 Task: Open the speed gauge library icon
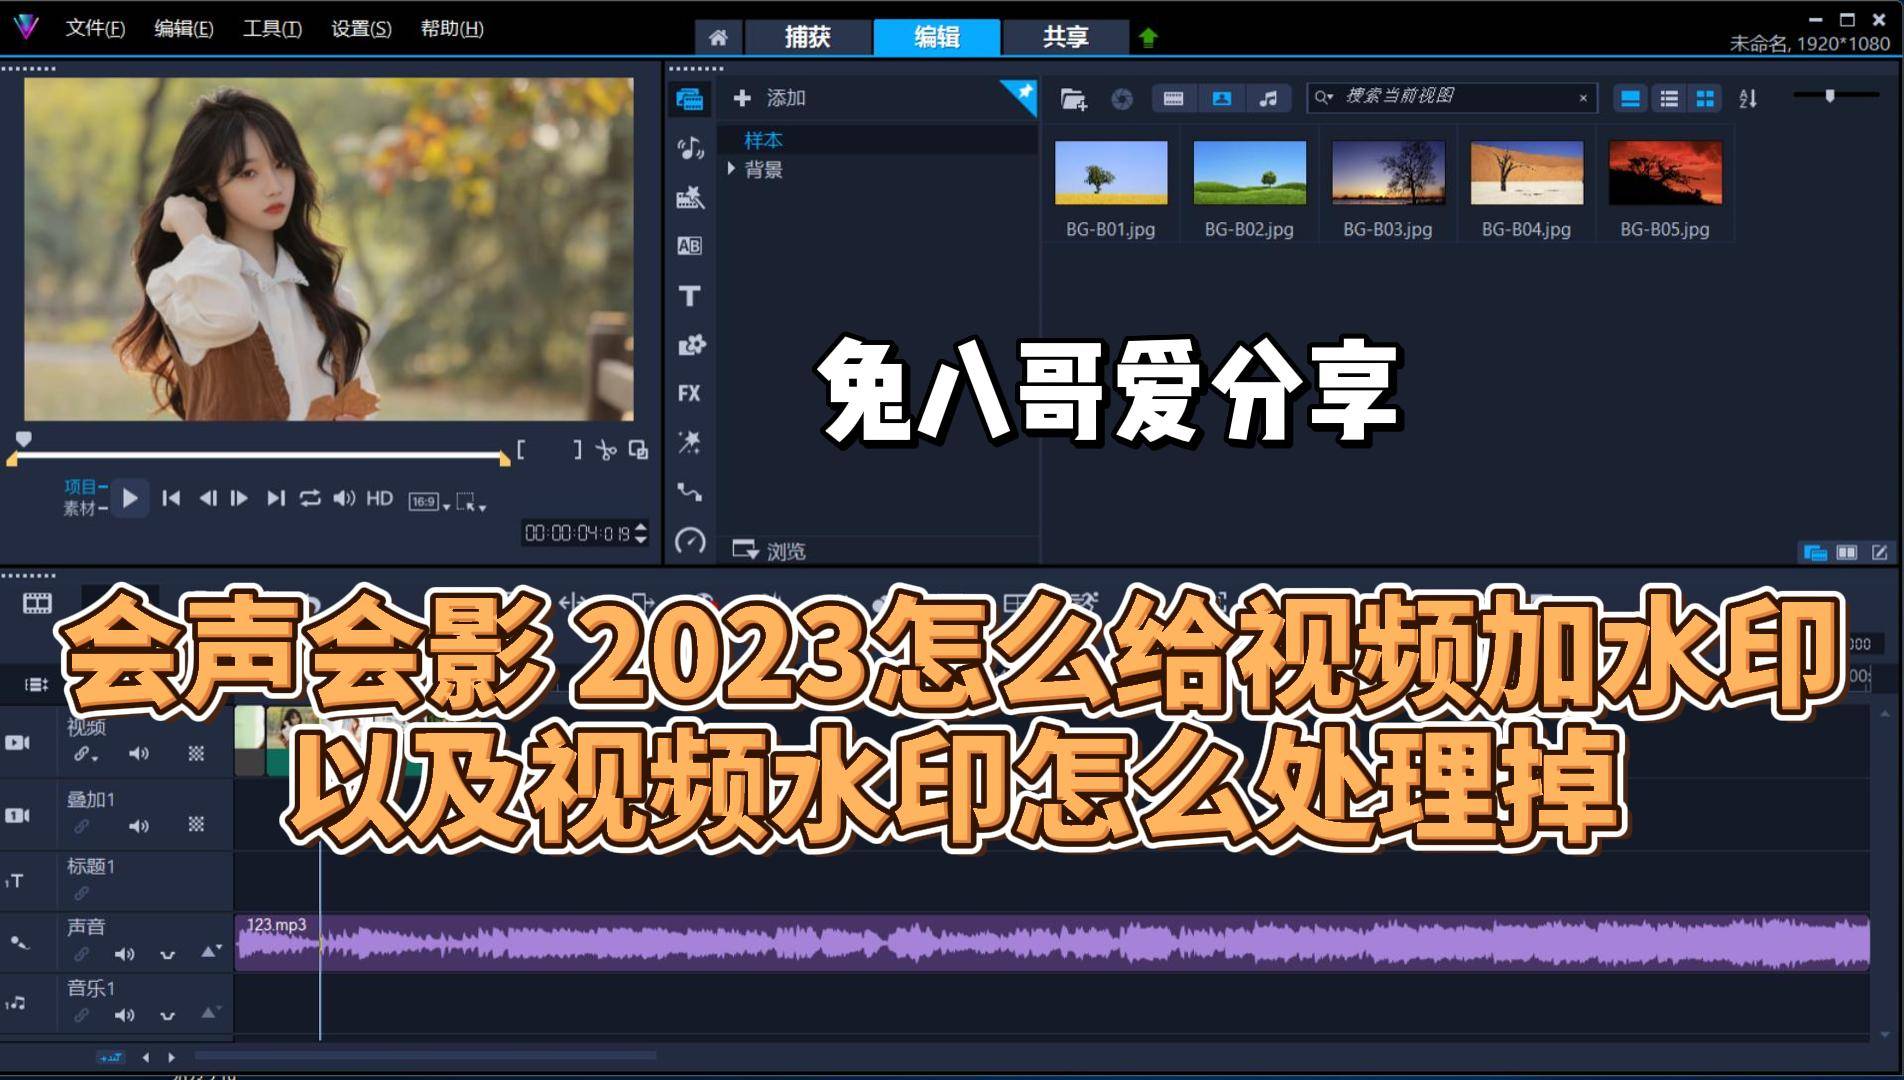pos(690,541)
